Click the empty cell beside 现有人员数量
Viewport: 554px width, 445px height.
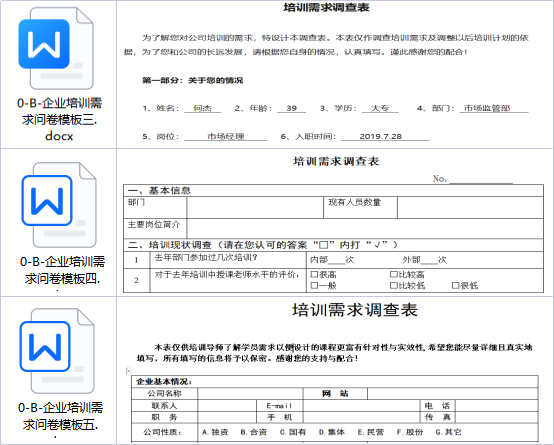tap(470, 207)
